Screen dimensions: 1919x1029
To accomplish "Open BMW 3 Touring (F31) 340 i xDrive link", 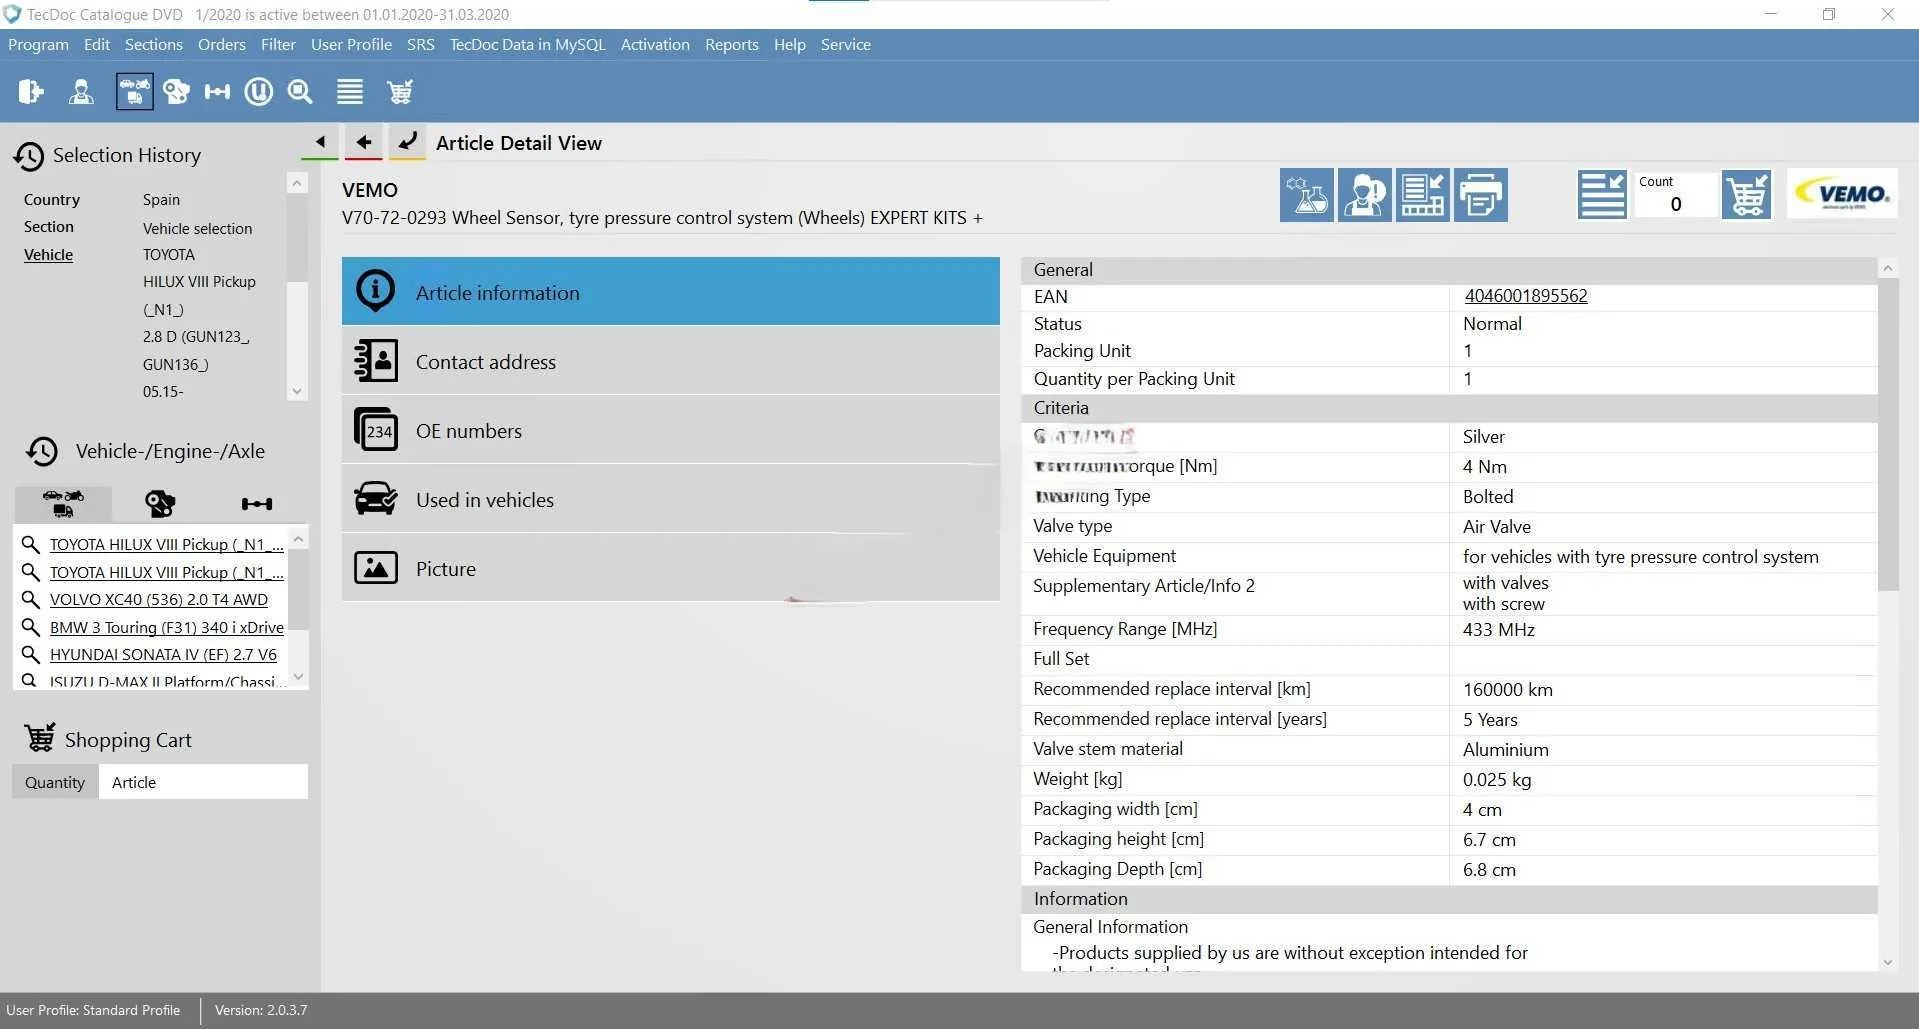I will point(167,628).
